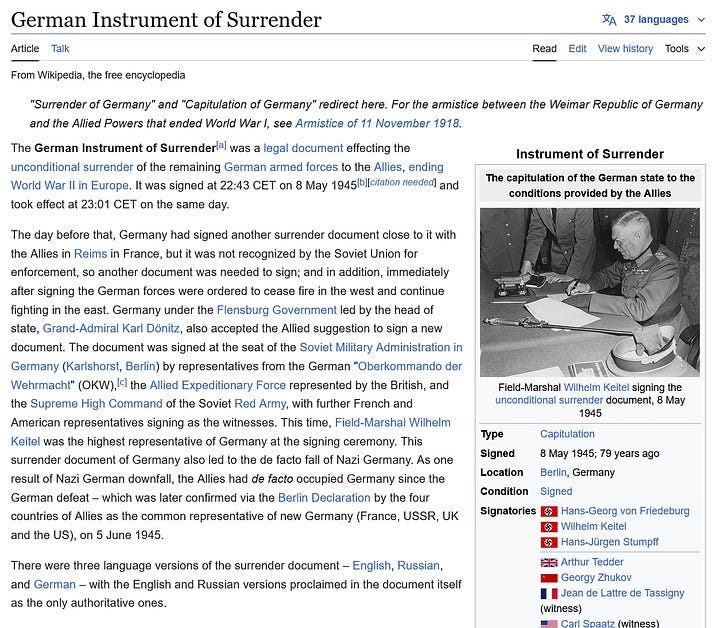Open unconditional surrender link in photo caption
The width and height of the screenshot is (720, 628).
(x=549, y=400)
